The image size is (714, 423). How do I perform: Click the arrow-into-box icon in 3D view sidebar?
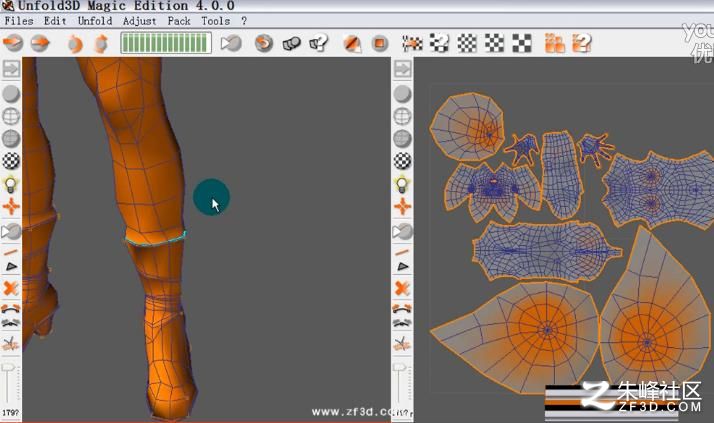pos(11,69)
